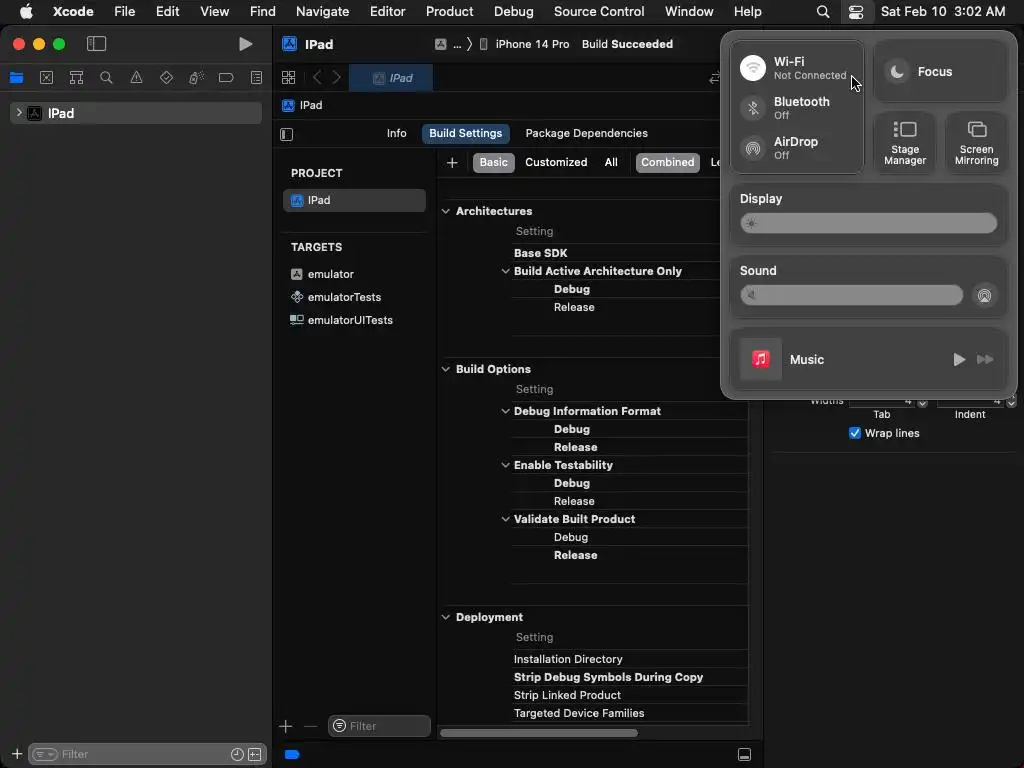Screen dimensions: 1024x768
Task: Hide the navigator sidebar in Xcode toolbar
Action: point(97,44)
